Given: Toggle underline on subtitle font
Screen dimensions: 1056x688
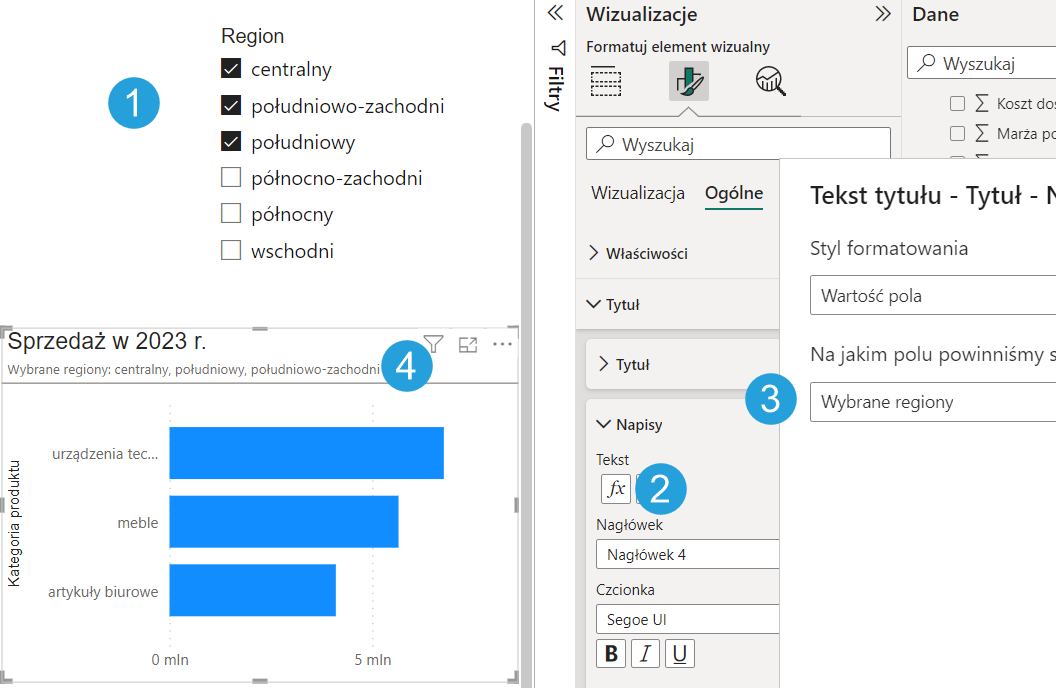Looking at the screenshot, I should 679,654.
